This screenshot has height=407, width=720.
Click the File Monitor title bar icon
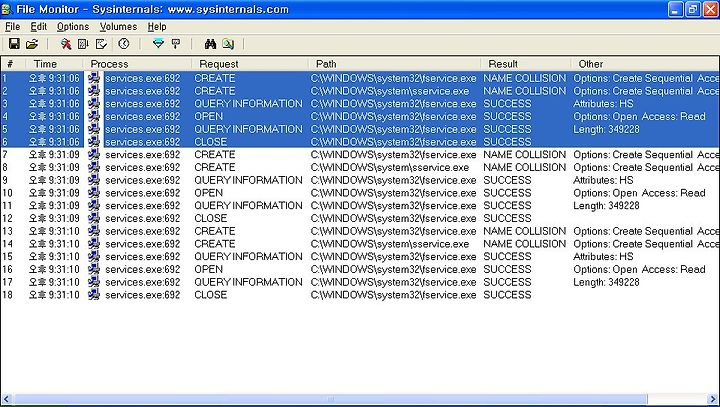point(6,9)
